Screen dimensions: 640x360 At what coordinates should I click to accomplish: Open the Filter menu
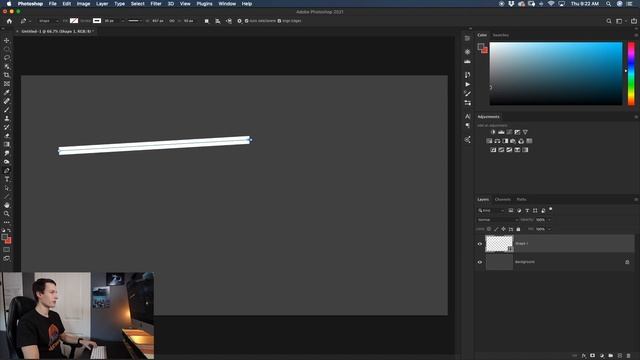pyautogui.click(x=156, y=4)
